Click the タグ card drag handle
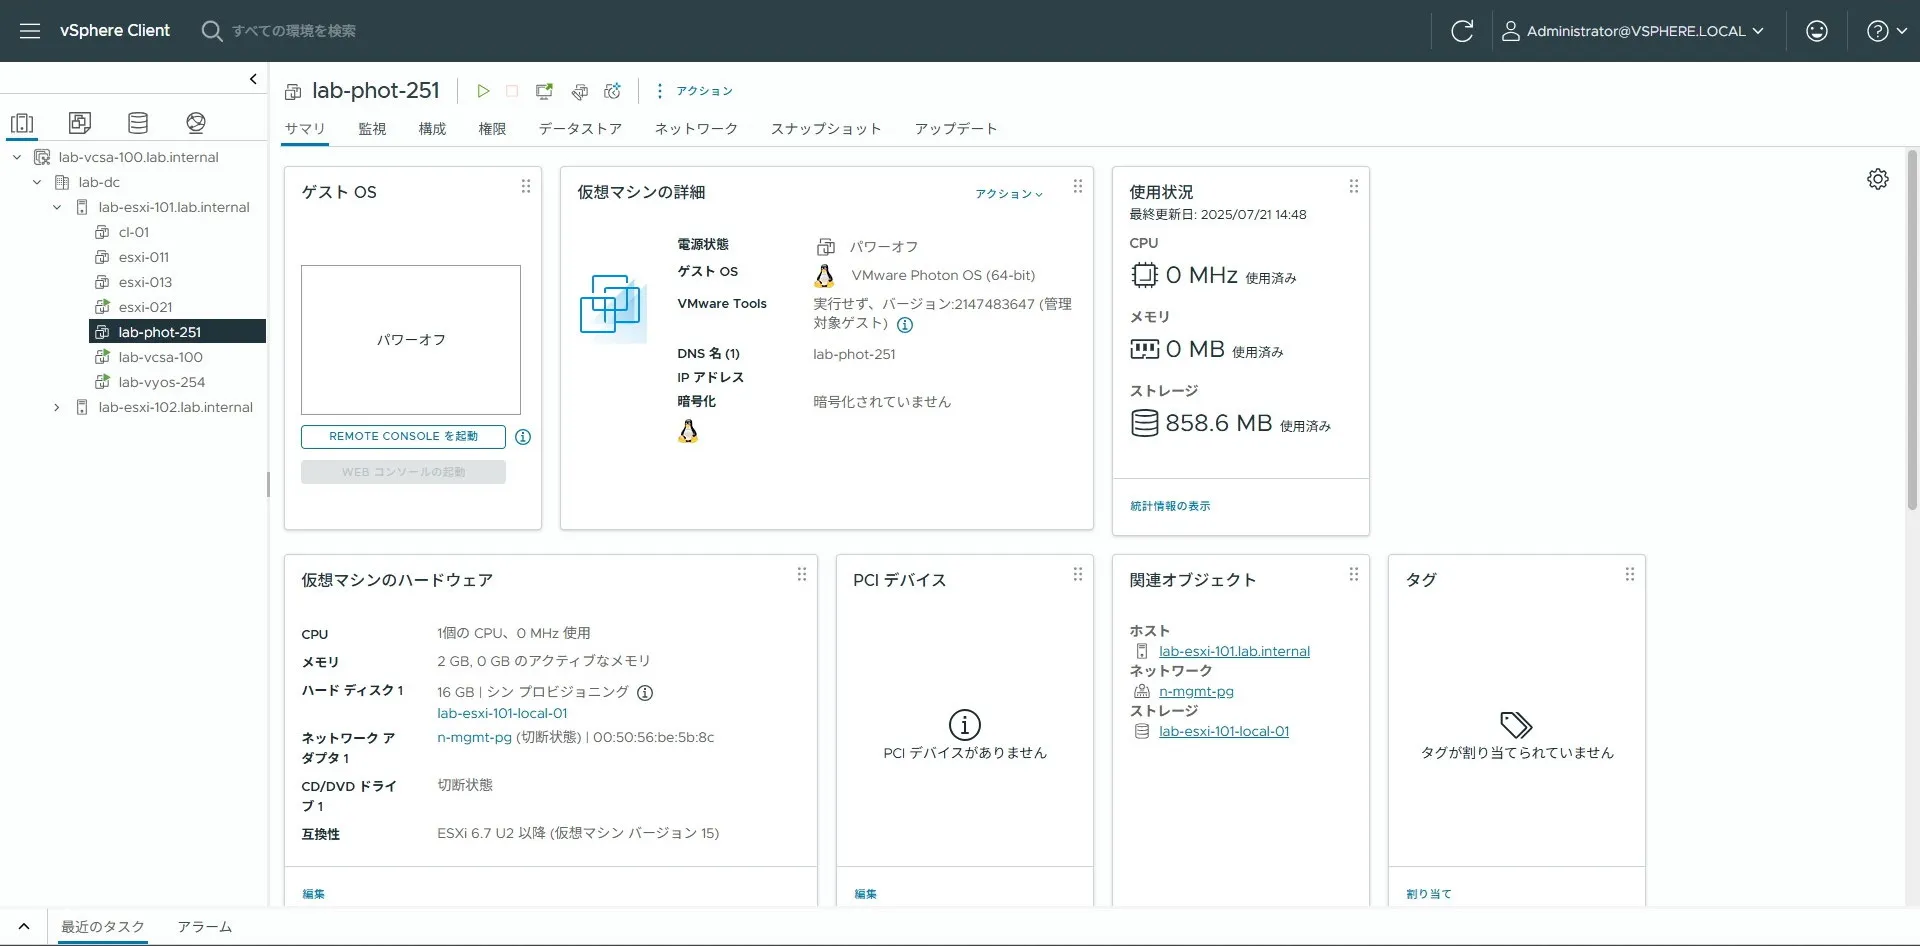 (x=1630, y=575)
